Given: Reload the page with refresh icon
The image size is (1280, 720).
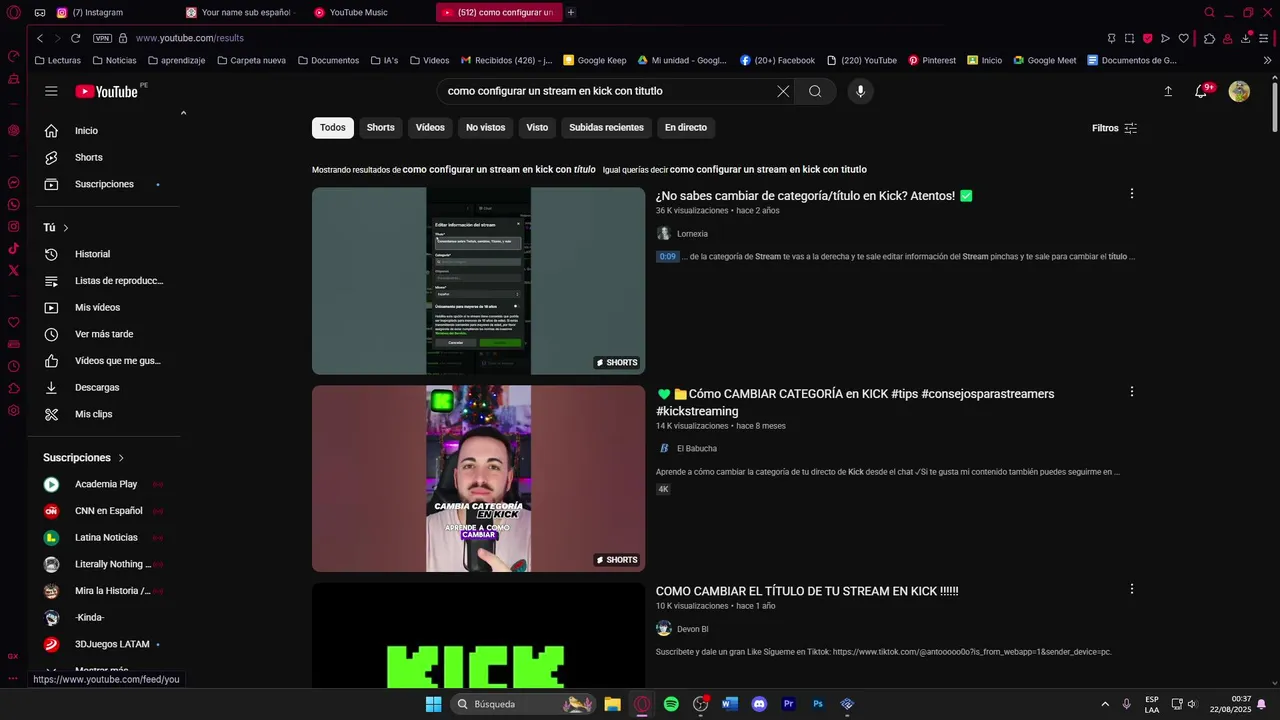Looking at the screenshot, I should tap(75, 38).
